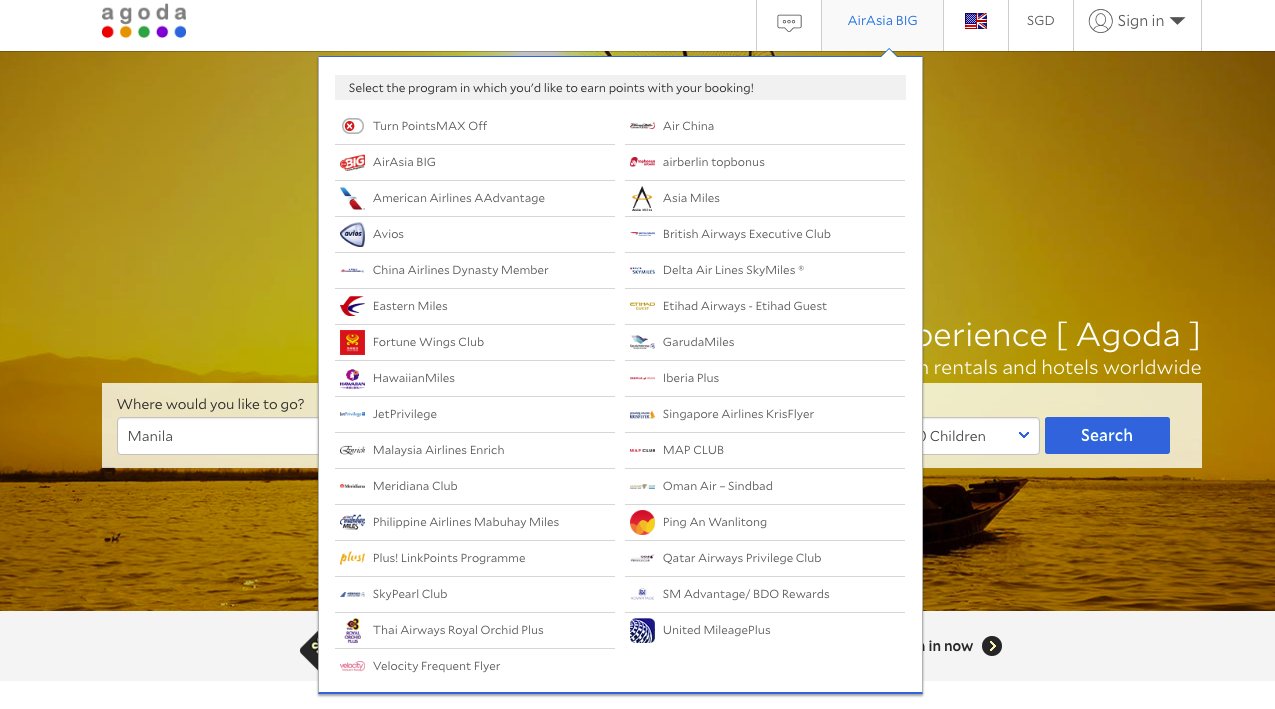Click the Agoda logo
1275x709 pixels.
point(144,21)
